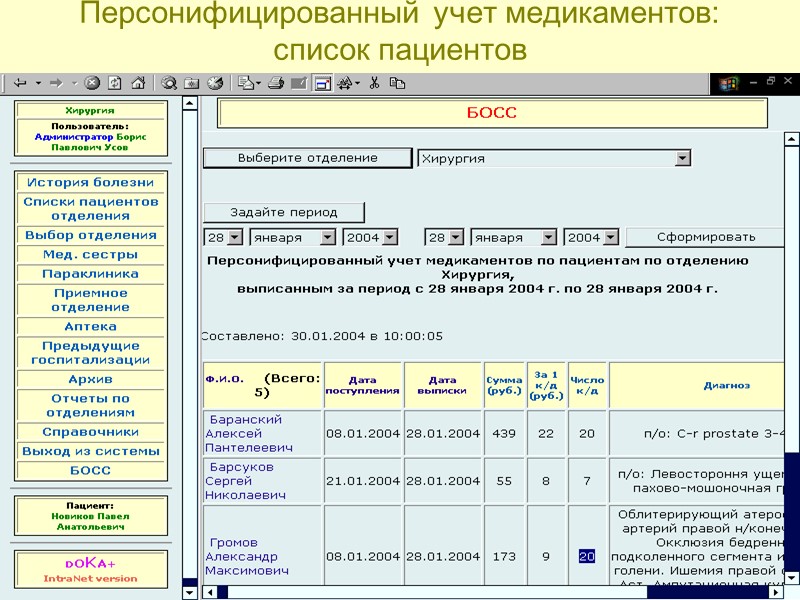Click the sidebar frame scroll-up arrow
800x600 pixels.
[x=190, y=103]
